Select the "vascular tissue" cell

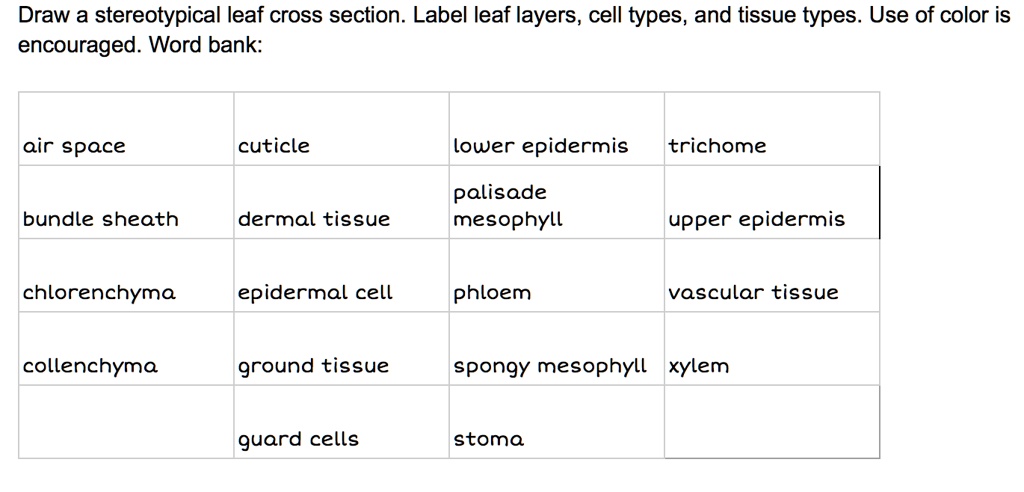[753, 293]
